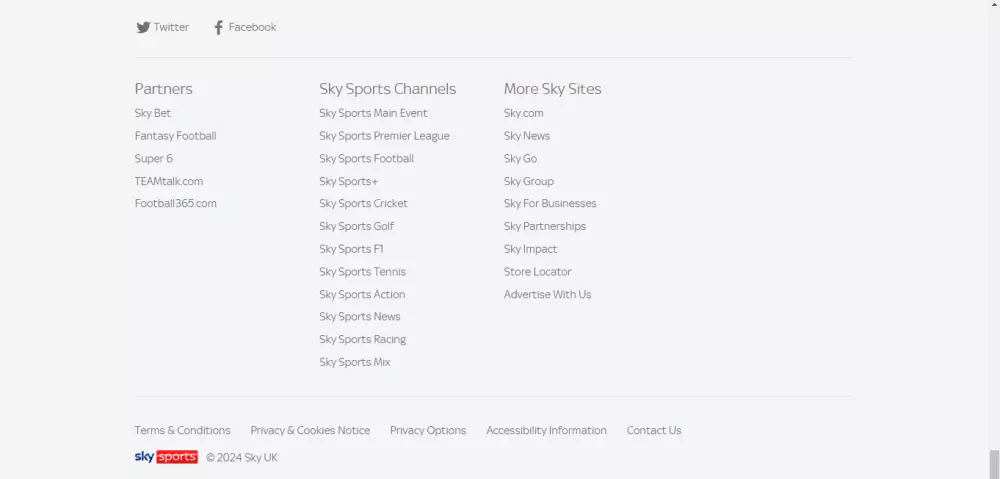Open the Sky Go link
The image size is (1000, 479).
tap(520, 158)
